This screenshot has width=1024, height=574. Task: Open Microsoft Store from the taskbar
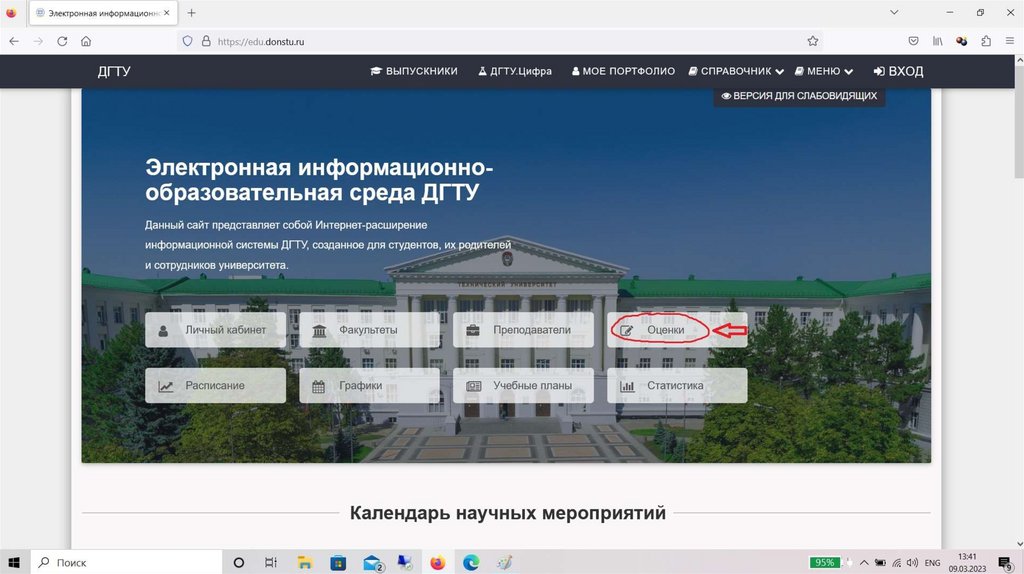pos(338,562)
